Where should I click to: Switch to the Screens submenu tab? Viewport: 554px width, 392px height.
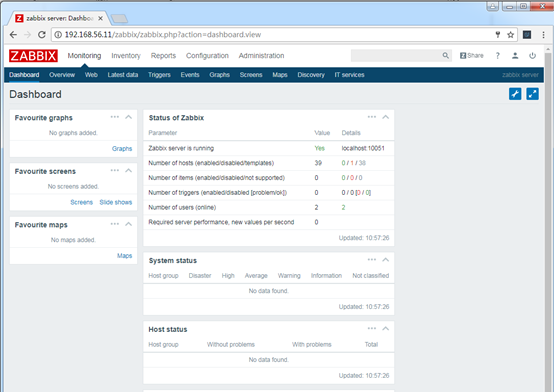pyautogui.click(x=251, y=75)
